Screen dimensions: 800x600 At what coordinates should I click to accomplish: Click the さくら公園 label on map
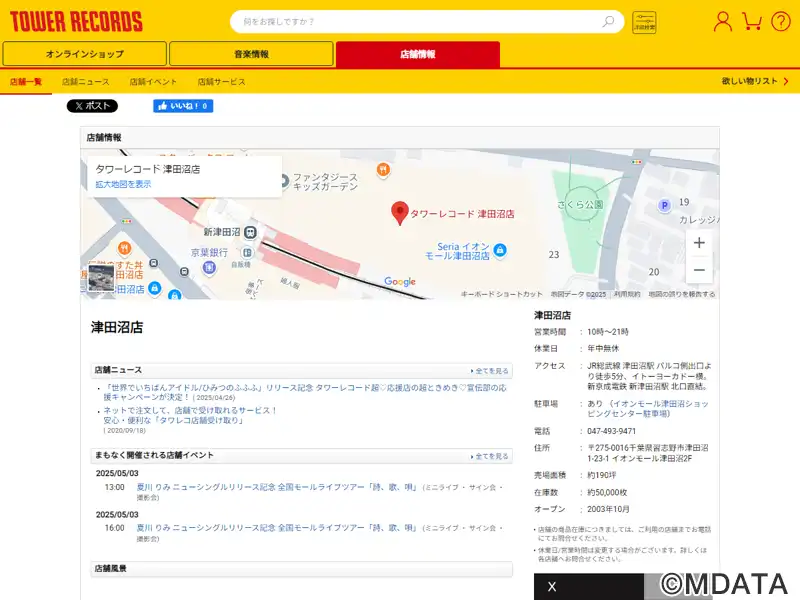580,205
